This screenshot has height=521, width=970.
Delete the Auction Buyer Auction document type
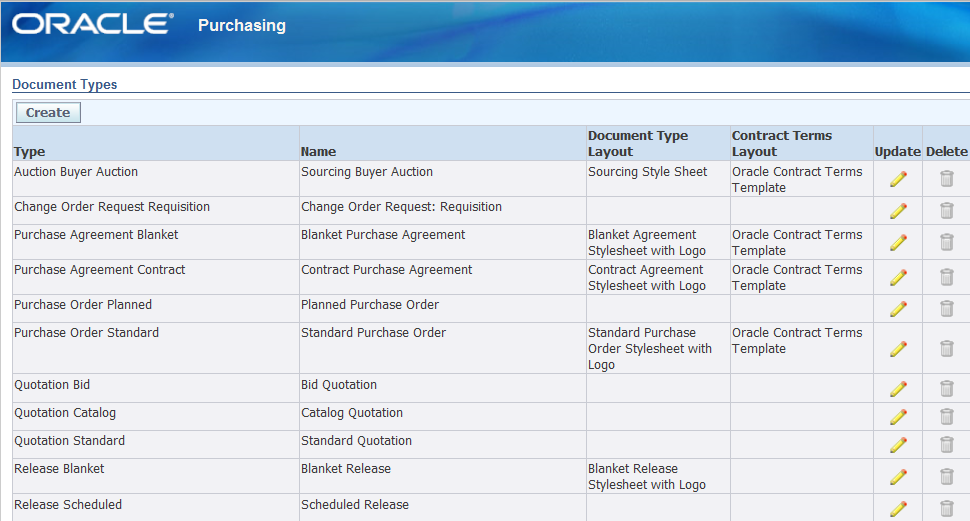pos(946,179)
